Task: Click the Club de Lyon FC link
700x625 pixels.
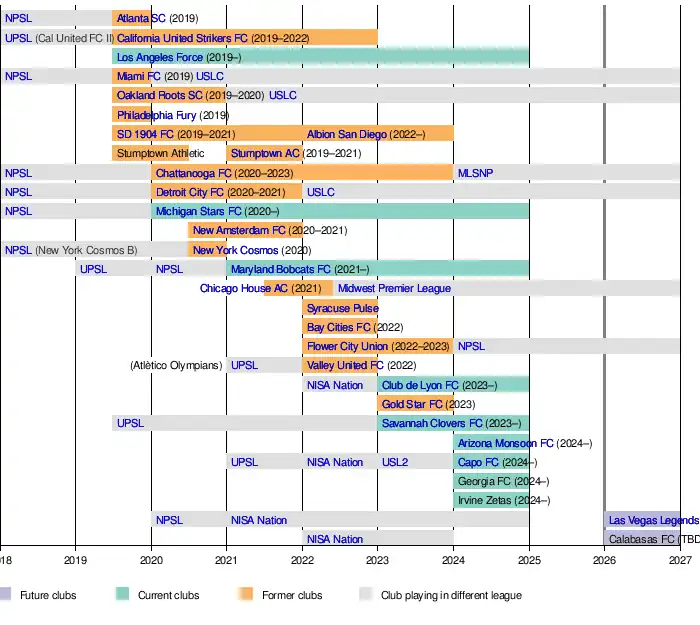Action: click(420, 385)
